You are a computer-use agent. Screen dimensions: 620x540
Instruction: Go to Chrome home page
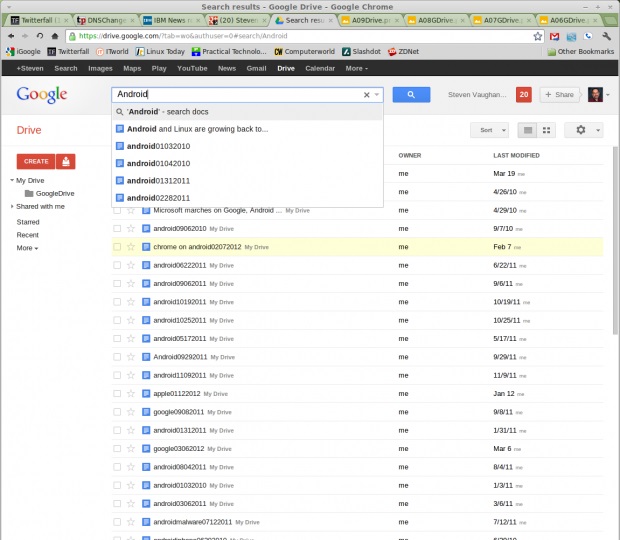tap(55, 36)
